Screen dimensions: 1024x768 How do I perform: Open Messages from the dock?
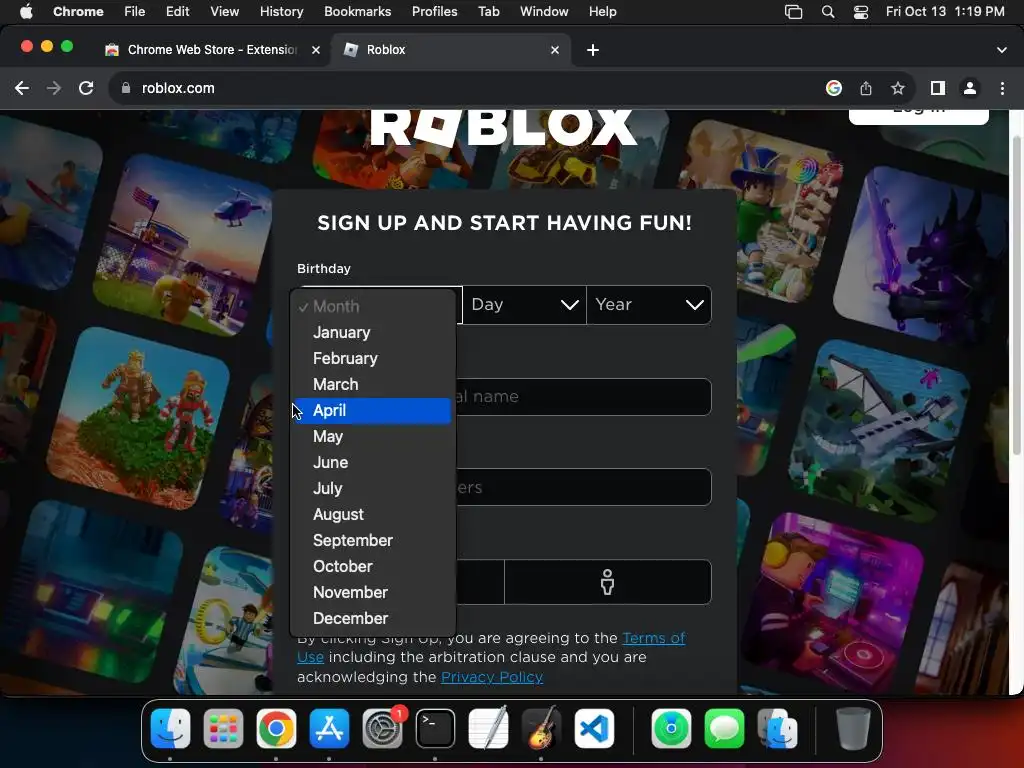(724, 728)
